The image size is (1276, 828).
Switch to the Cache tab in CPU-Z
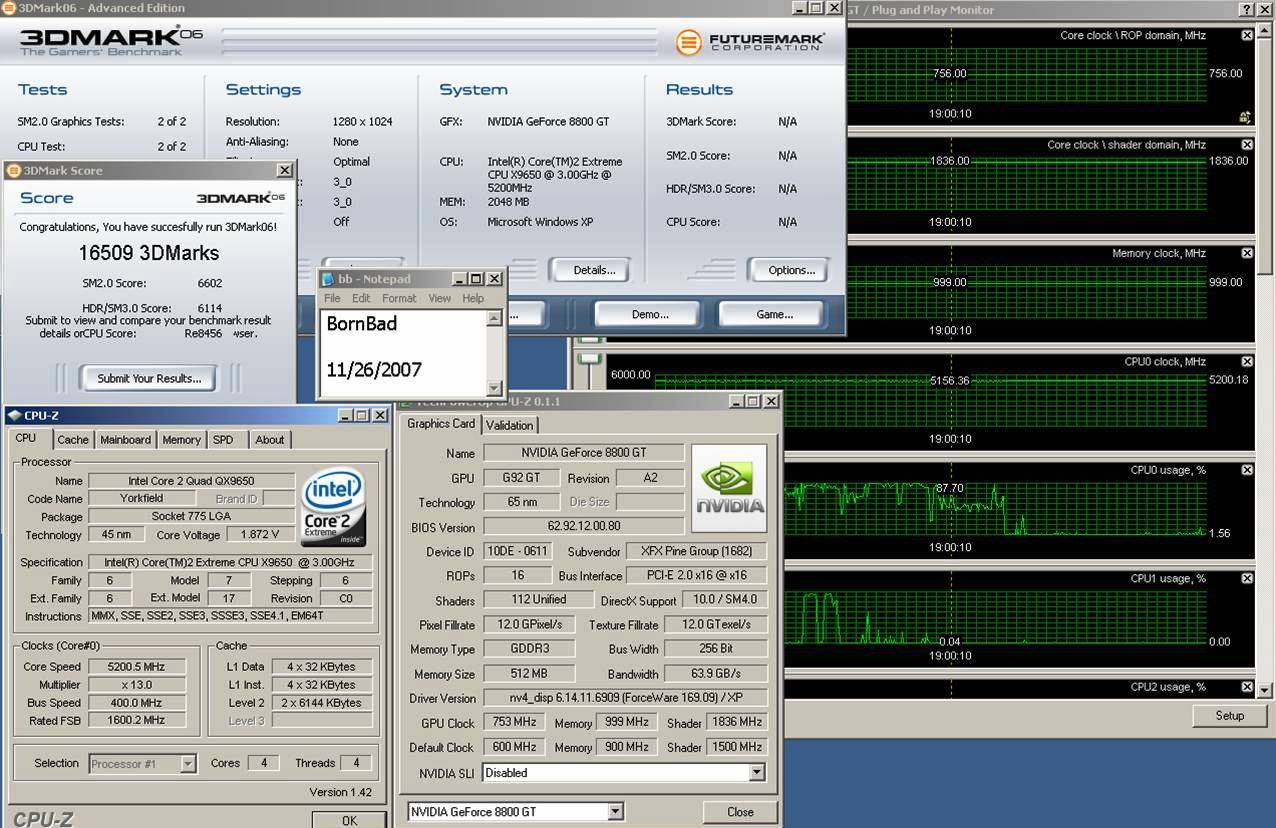pos(73,440)
